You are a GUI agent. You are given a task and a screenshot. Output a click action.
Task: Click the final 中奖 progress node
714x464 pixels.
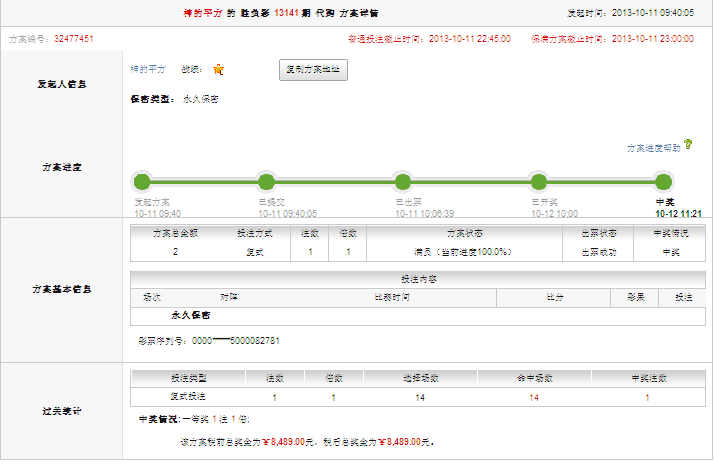663,182
